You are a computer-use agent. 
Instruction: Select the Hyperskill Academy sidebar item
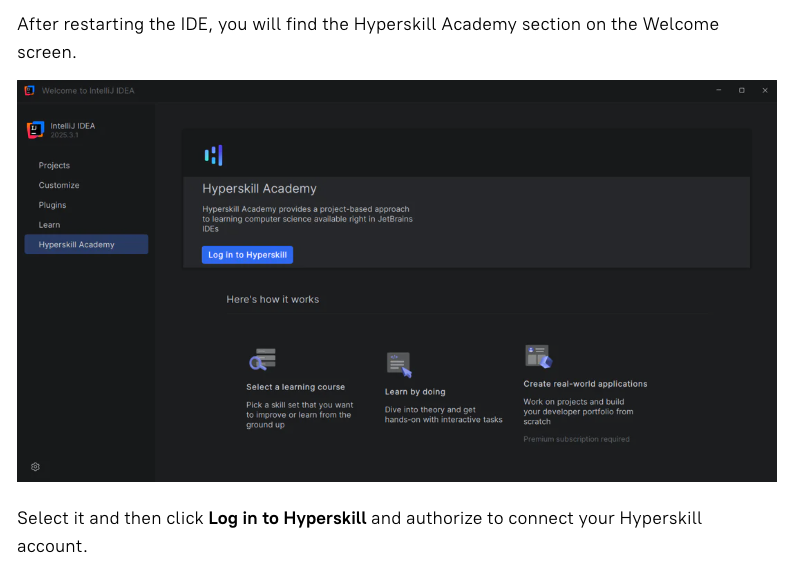pos(86,244)
